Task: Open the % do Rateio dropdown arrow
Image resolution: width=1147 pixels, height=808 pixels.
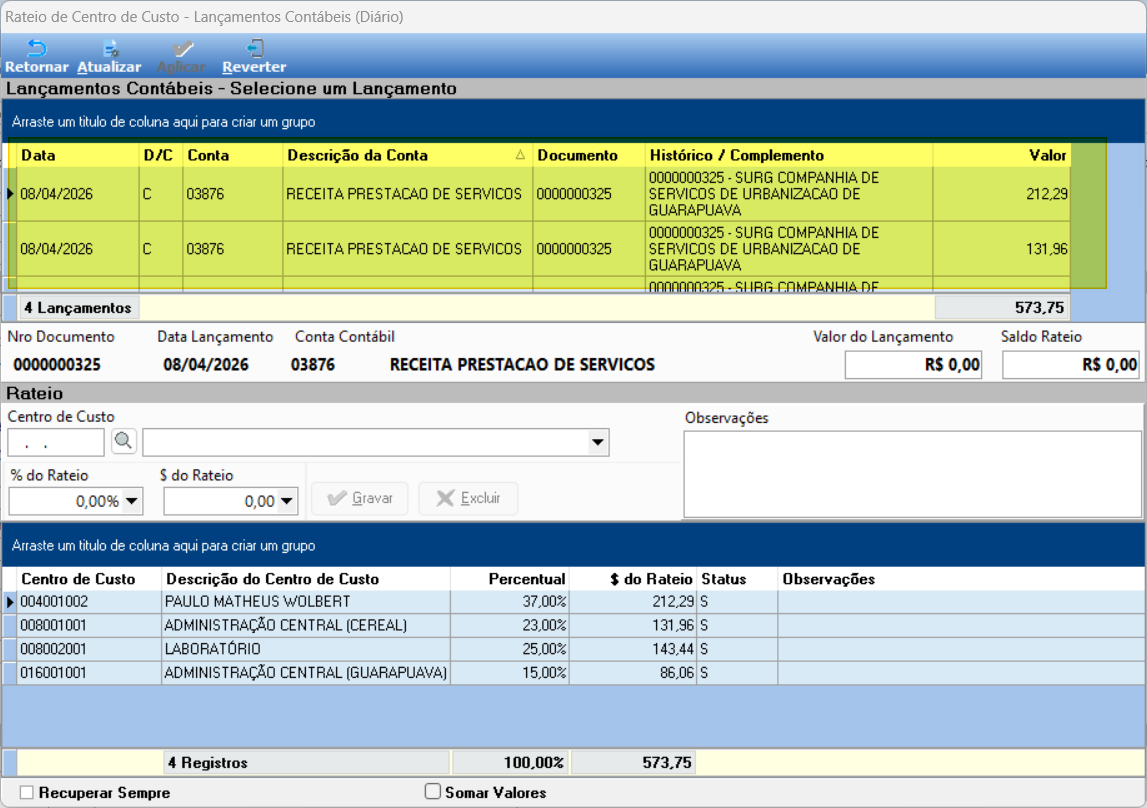Action: click(x=132, y=502)
